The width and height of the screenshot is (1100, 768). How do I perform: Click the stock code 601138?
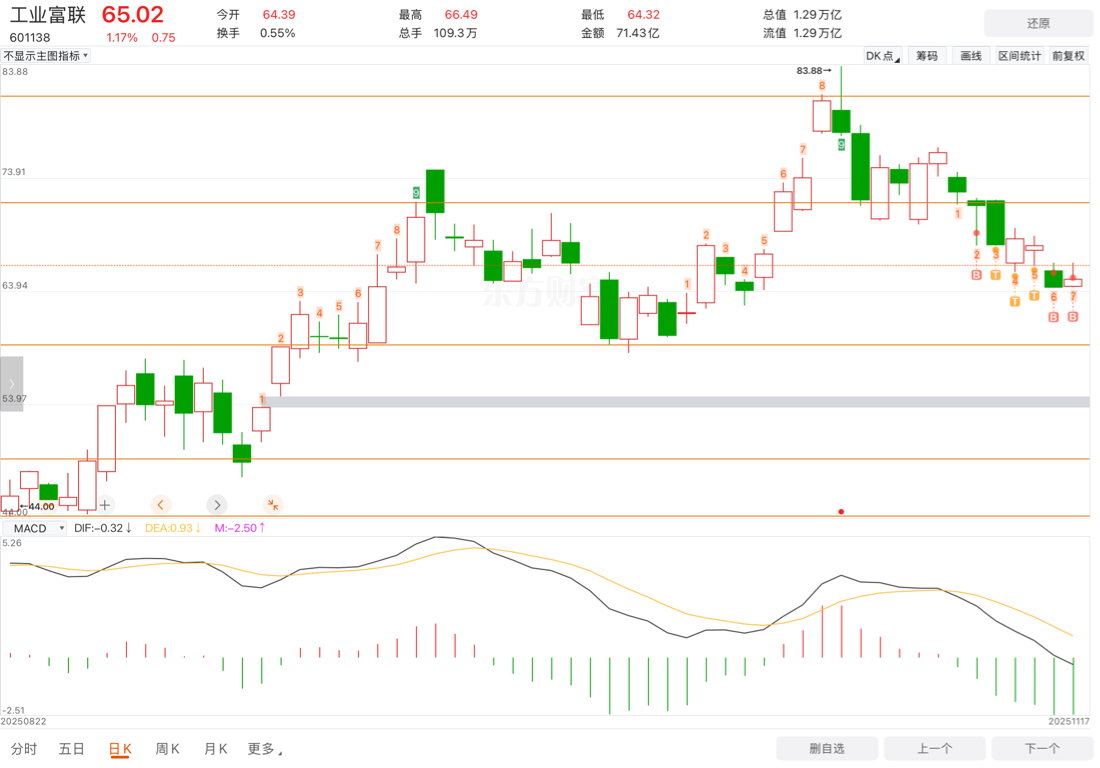[30, 38]
